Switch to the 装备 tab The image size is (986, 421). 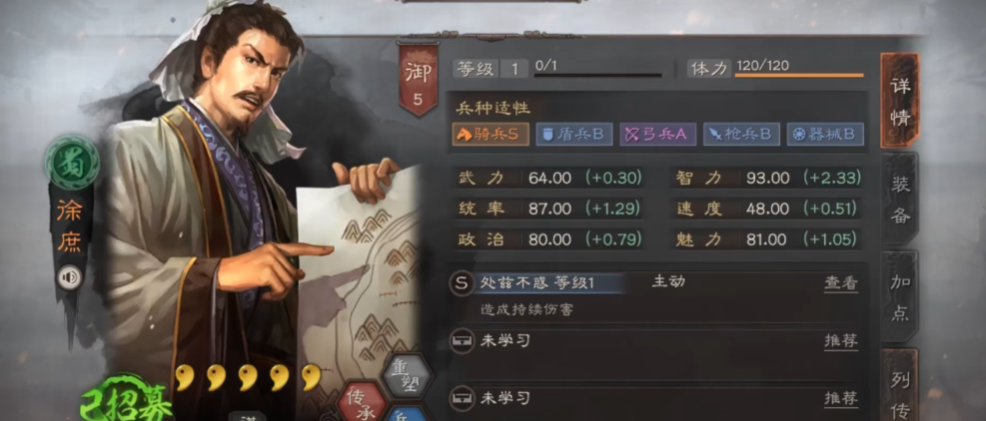point(900,199)
